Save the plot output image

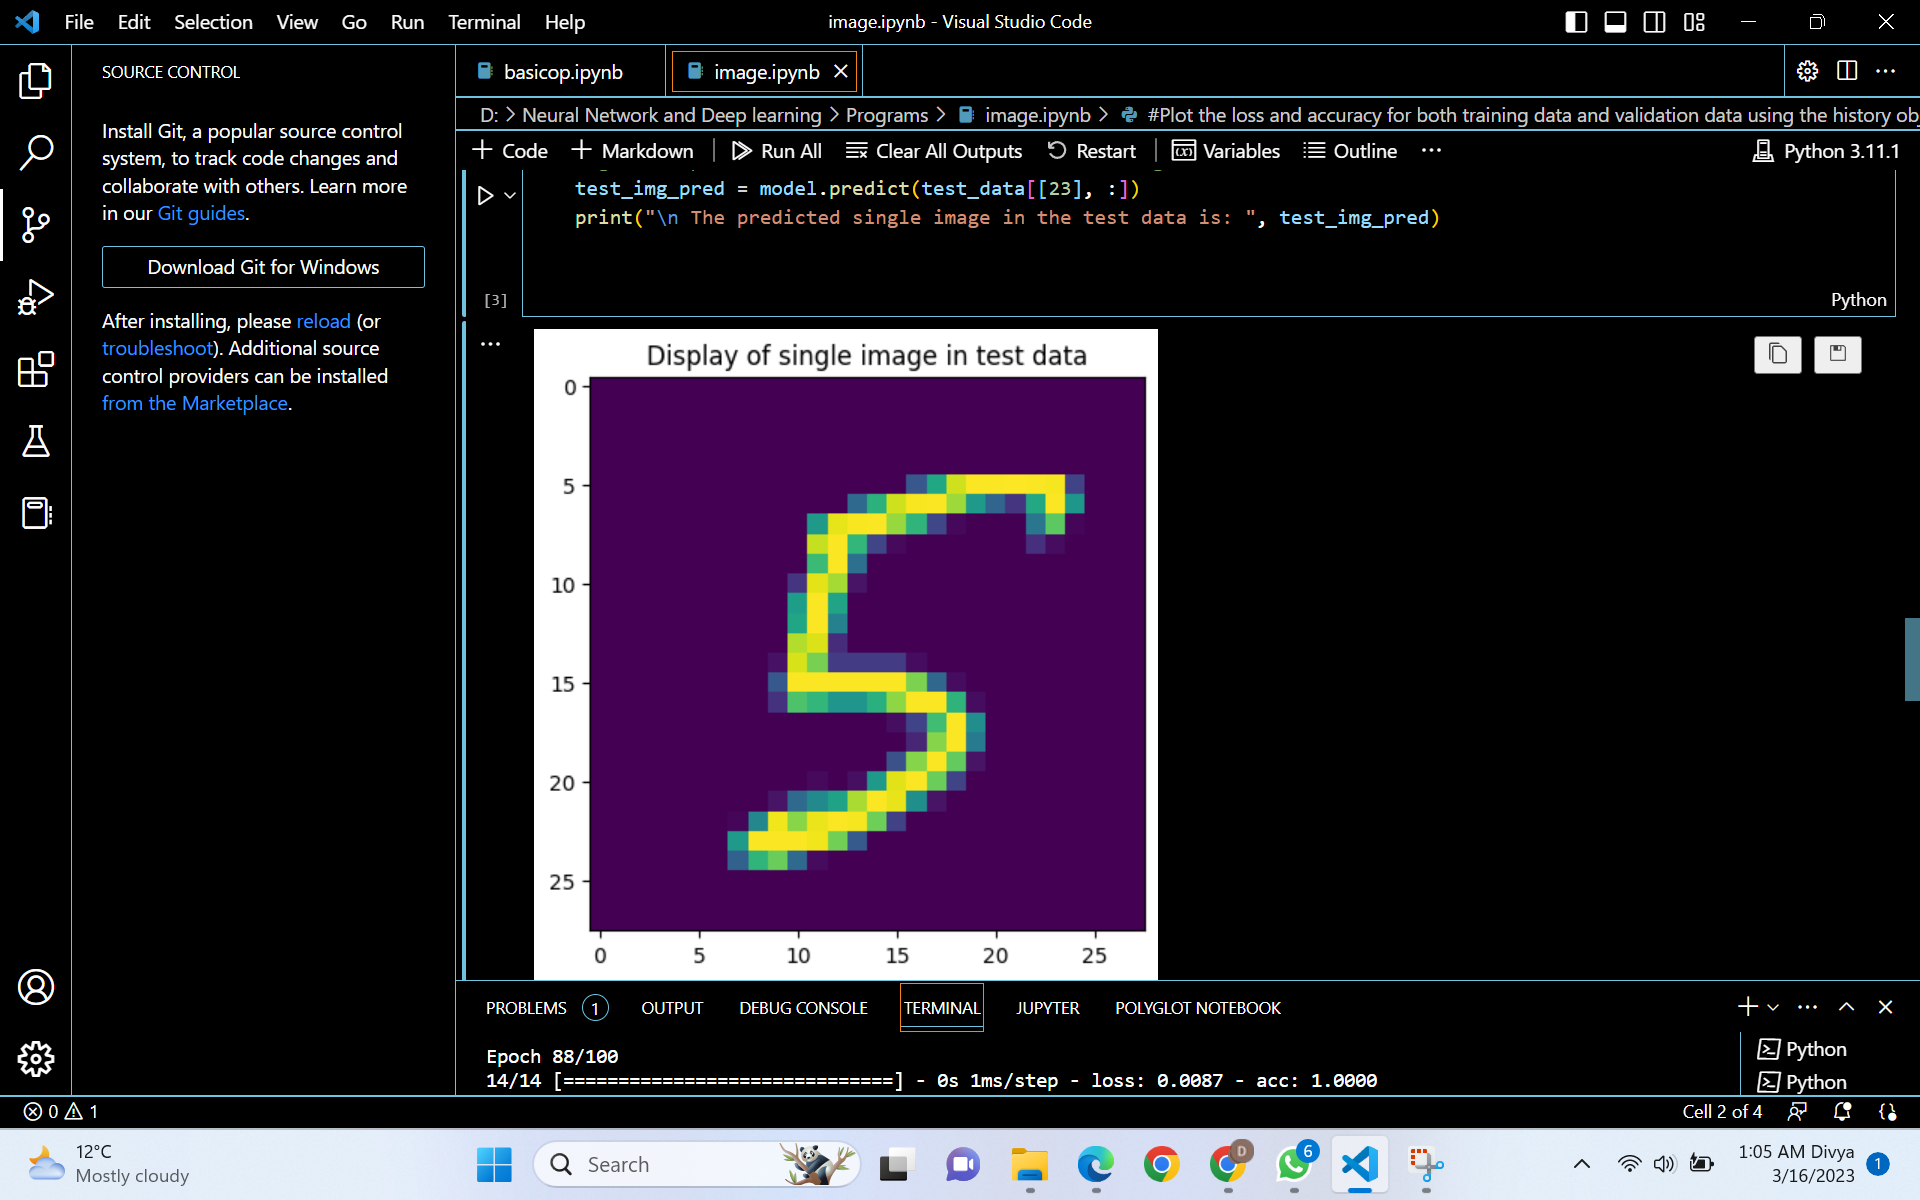tap(1838, 355)
